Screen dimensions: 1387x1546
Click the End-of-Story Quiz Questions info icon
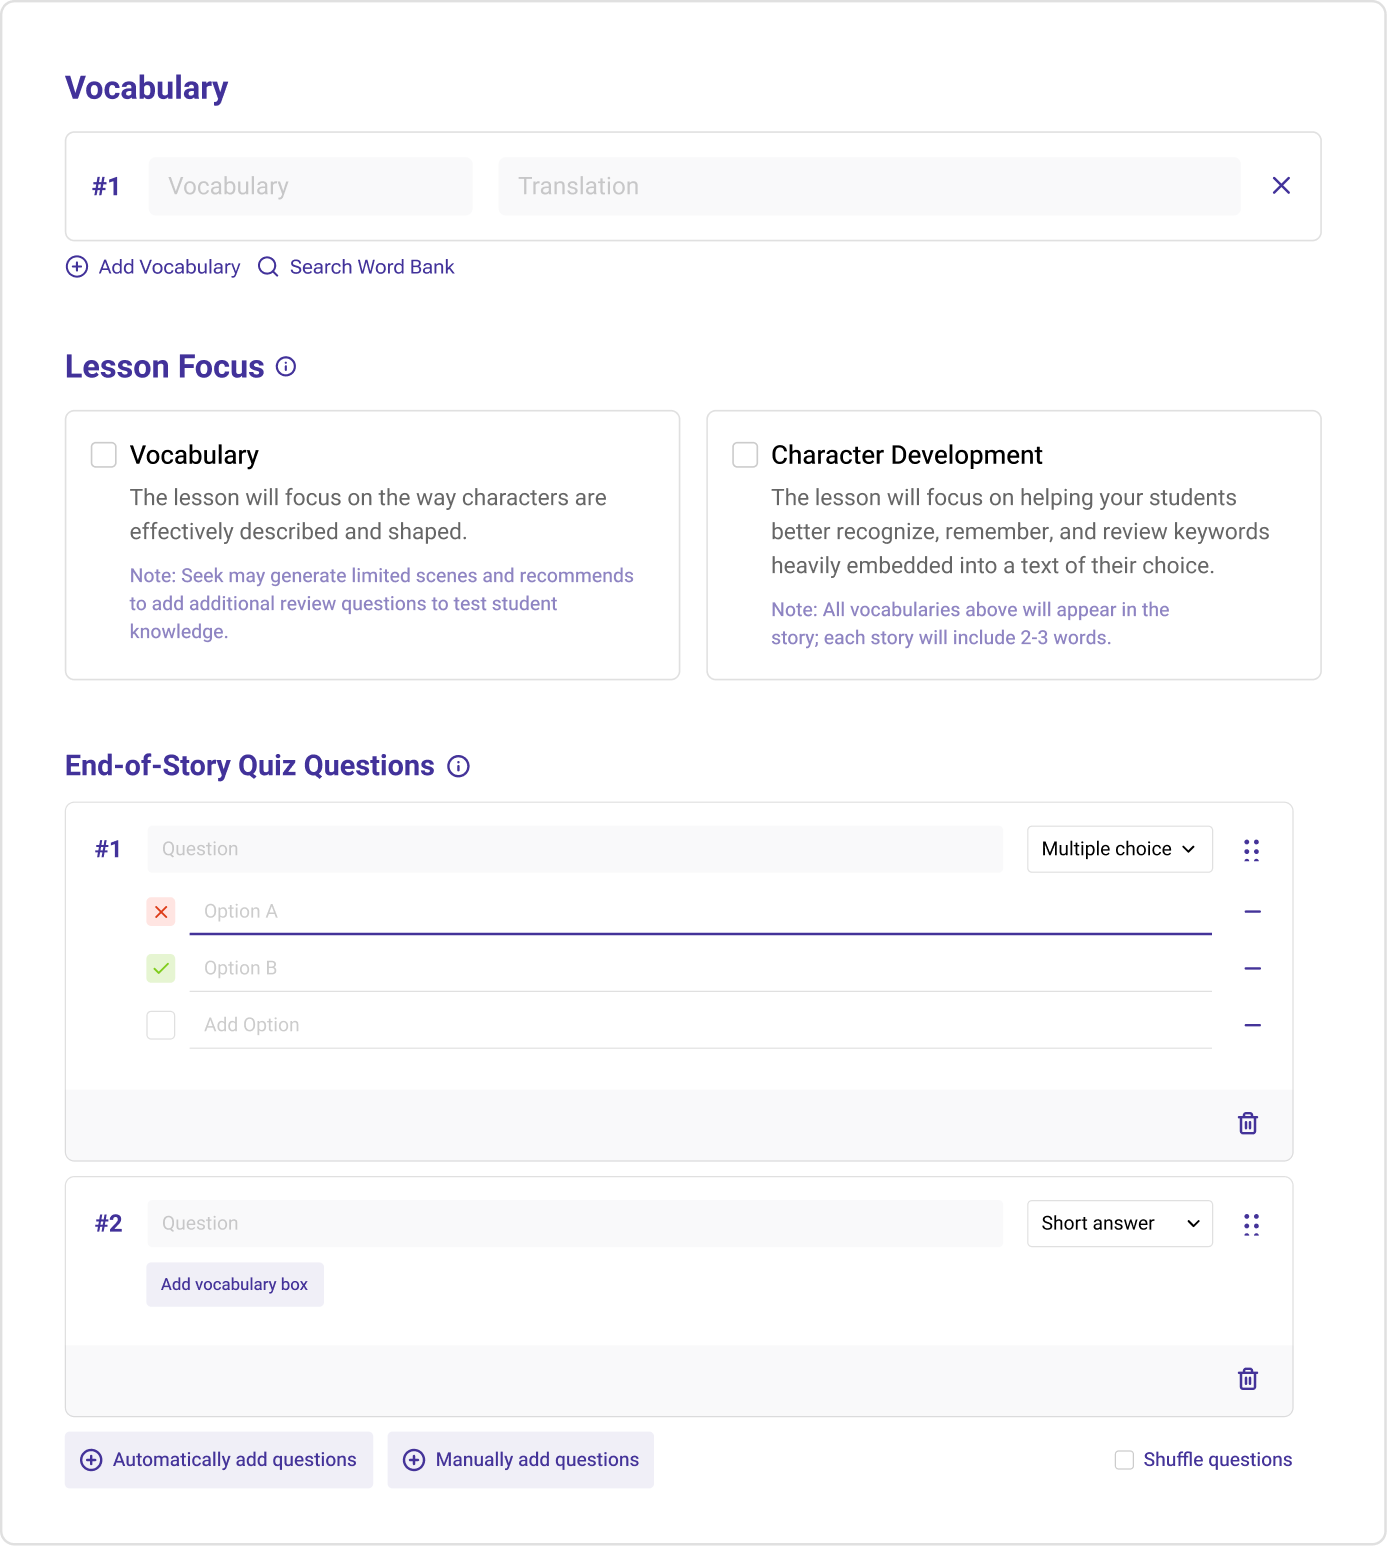[458, 766]
